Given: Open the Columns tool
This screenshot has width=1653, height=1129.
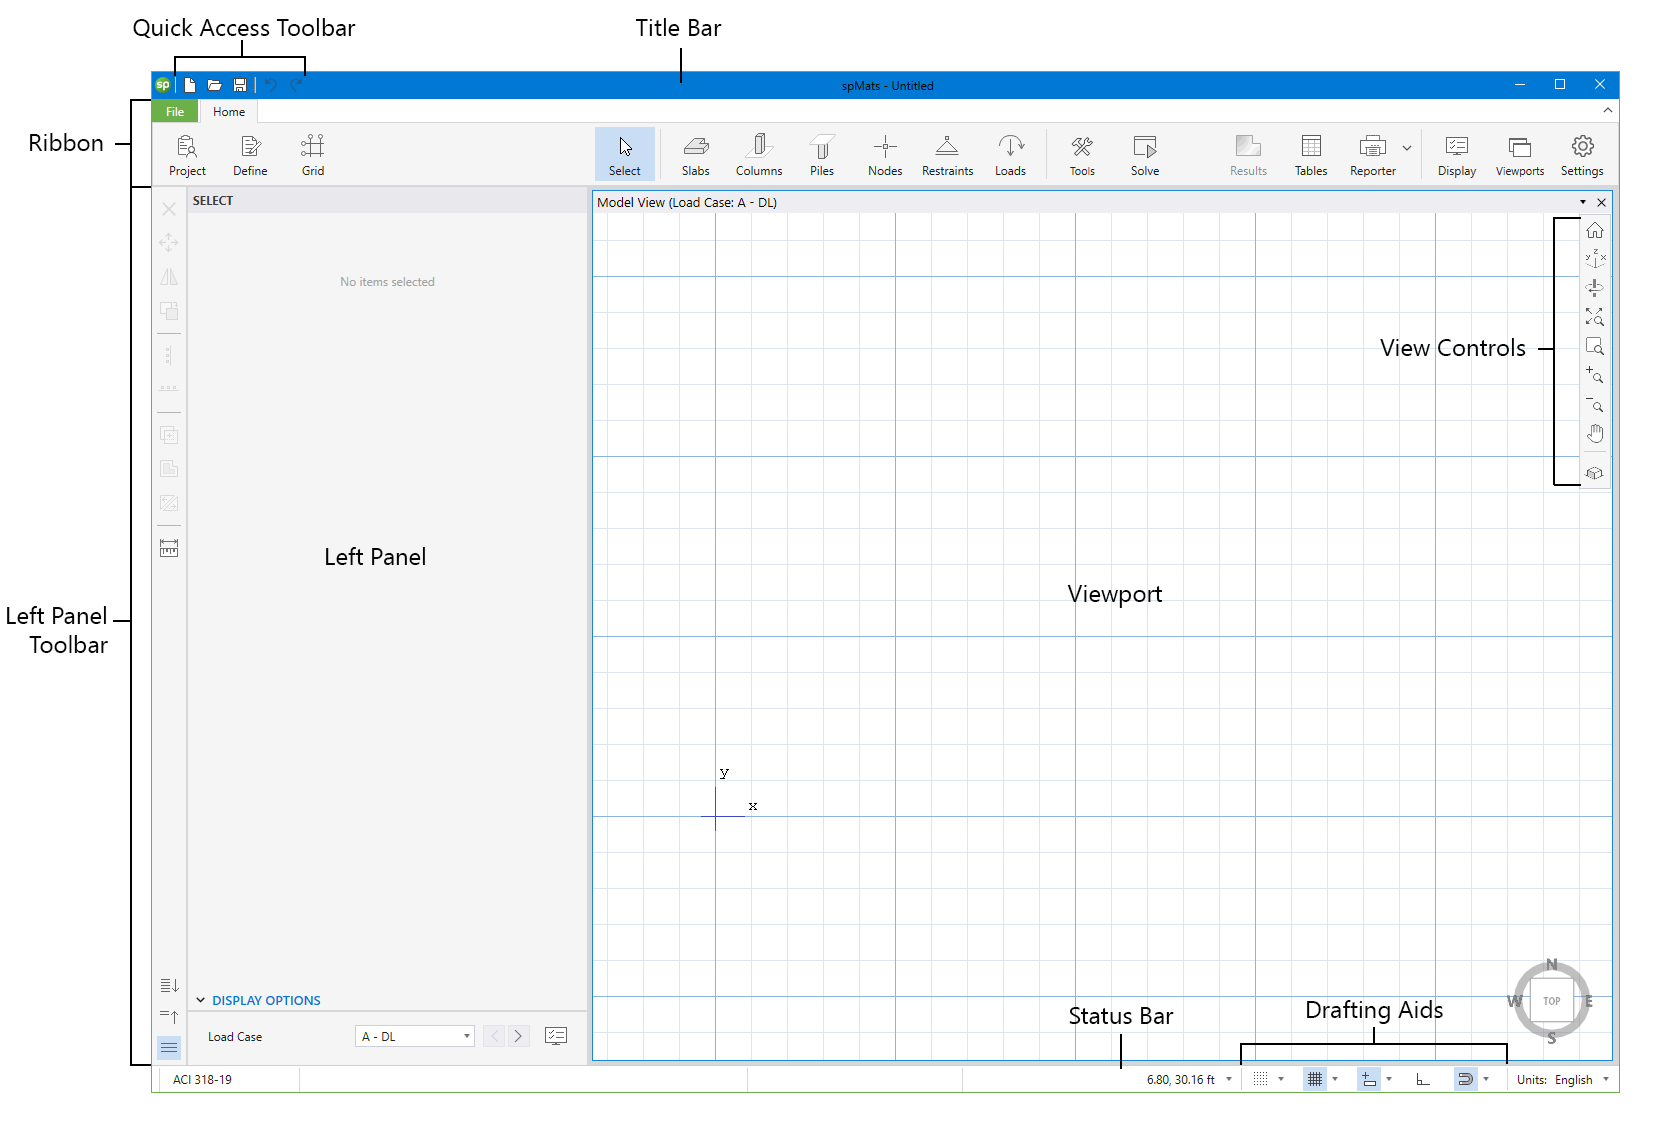Looking at the screenshot, I should coord(759,153).
